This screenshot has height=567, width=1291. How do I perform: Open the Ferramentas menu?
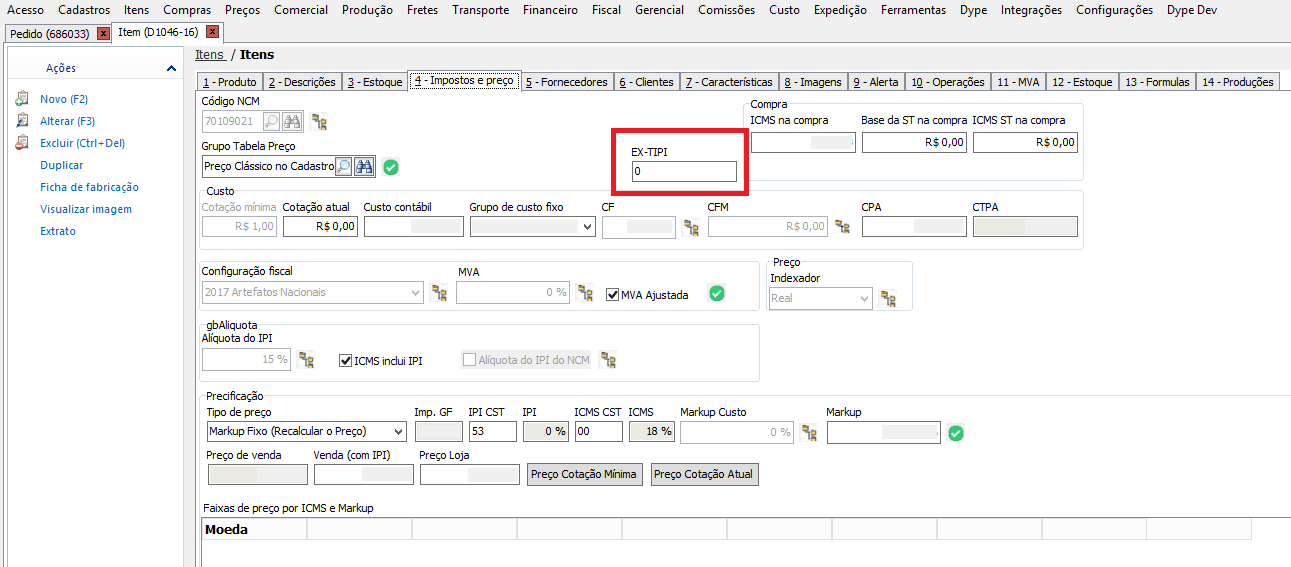913,10
